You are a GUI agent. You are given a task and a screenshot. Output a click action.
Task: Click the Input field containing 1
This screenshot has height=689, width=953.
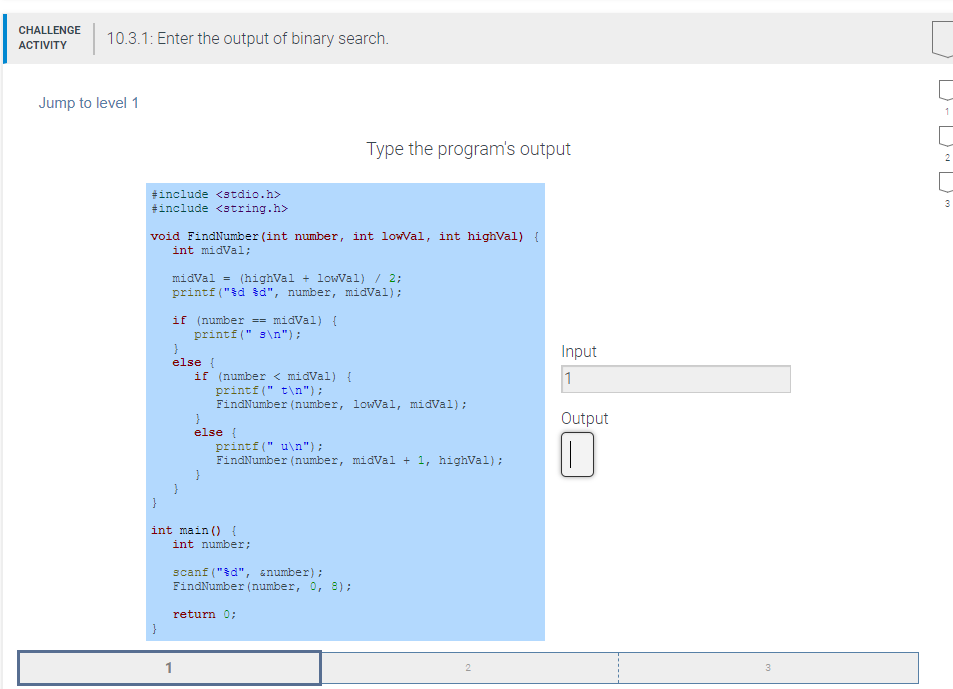click(x=677, y=379)
